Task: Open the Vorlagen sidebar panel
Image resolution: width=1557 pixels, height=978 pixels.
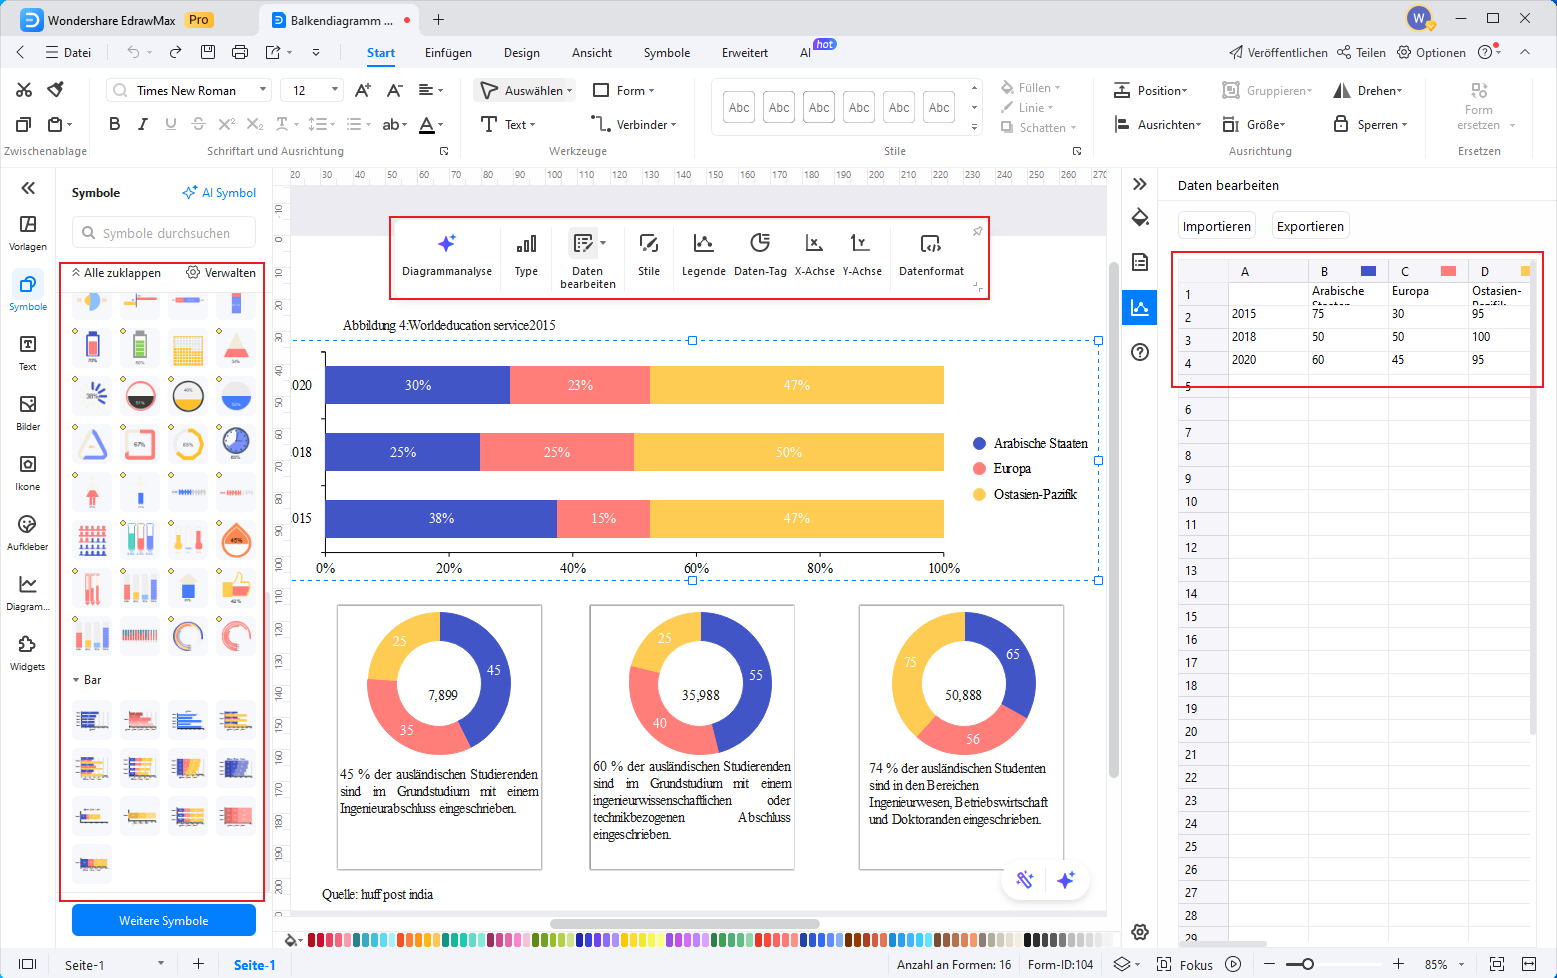Action: pos(28,232)
